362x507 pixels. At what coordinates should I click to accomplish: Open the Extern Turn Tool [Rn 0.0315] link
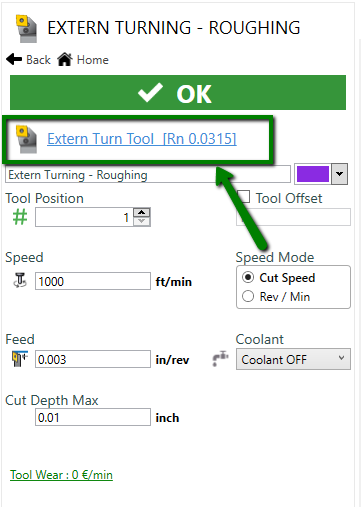pos(142,139)
